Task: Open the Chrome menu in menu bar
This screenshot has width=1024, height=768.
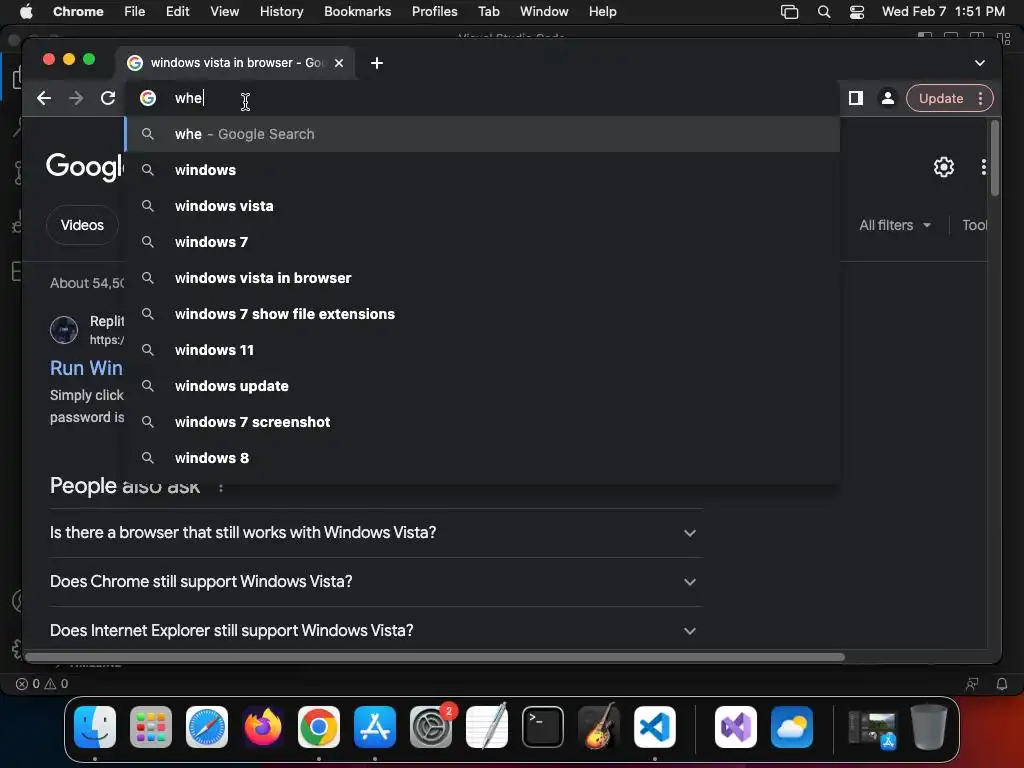Action: click(78, 11)
